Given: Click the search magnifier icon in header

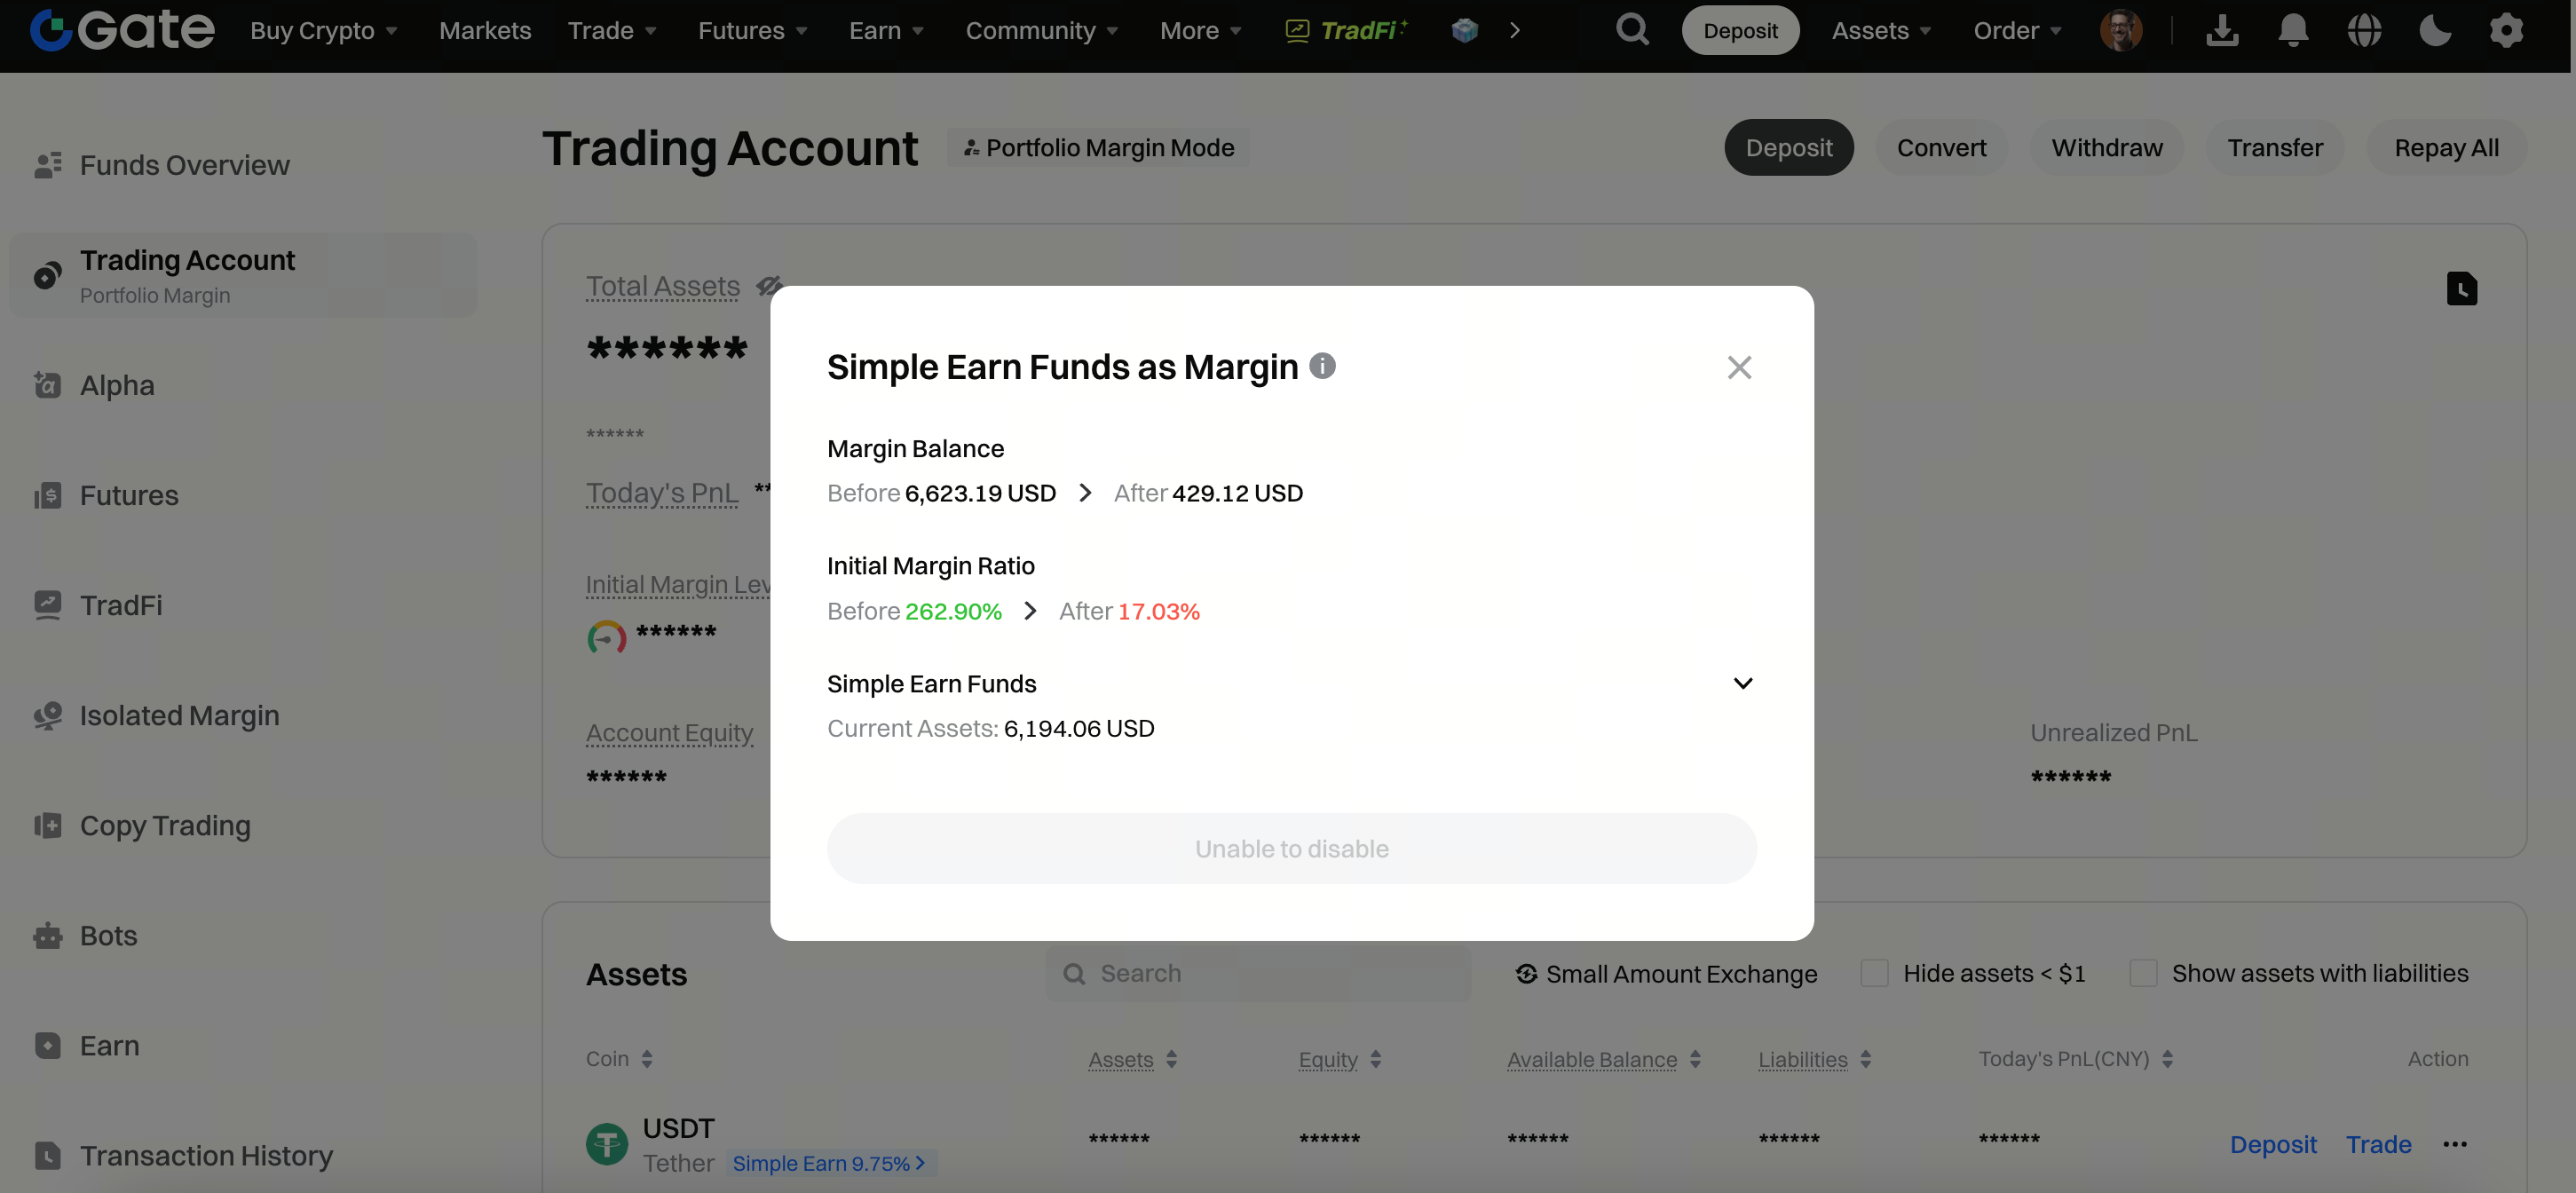Looking at the screenshot, I should click(1632, 30).
